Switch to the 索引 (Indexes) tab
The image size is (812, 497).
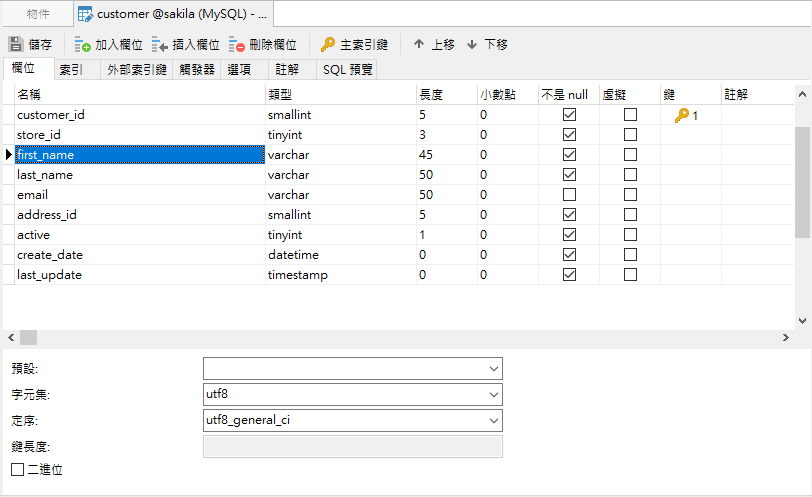[x=71, y=70]
